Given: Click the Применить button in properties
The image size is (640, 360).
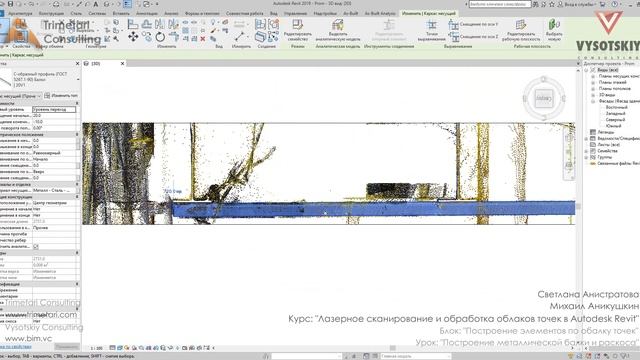Looking at the screenshot, I should (67, 347).
